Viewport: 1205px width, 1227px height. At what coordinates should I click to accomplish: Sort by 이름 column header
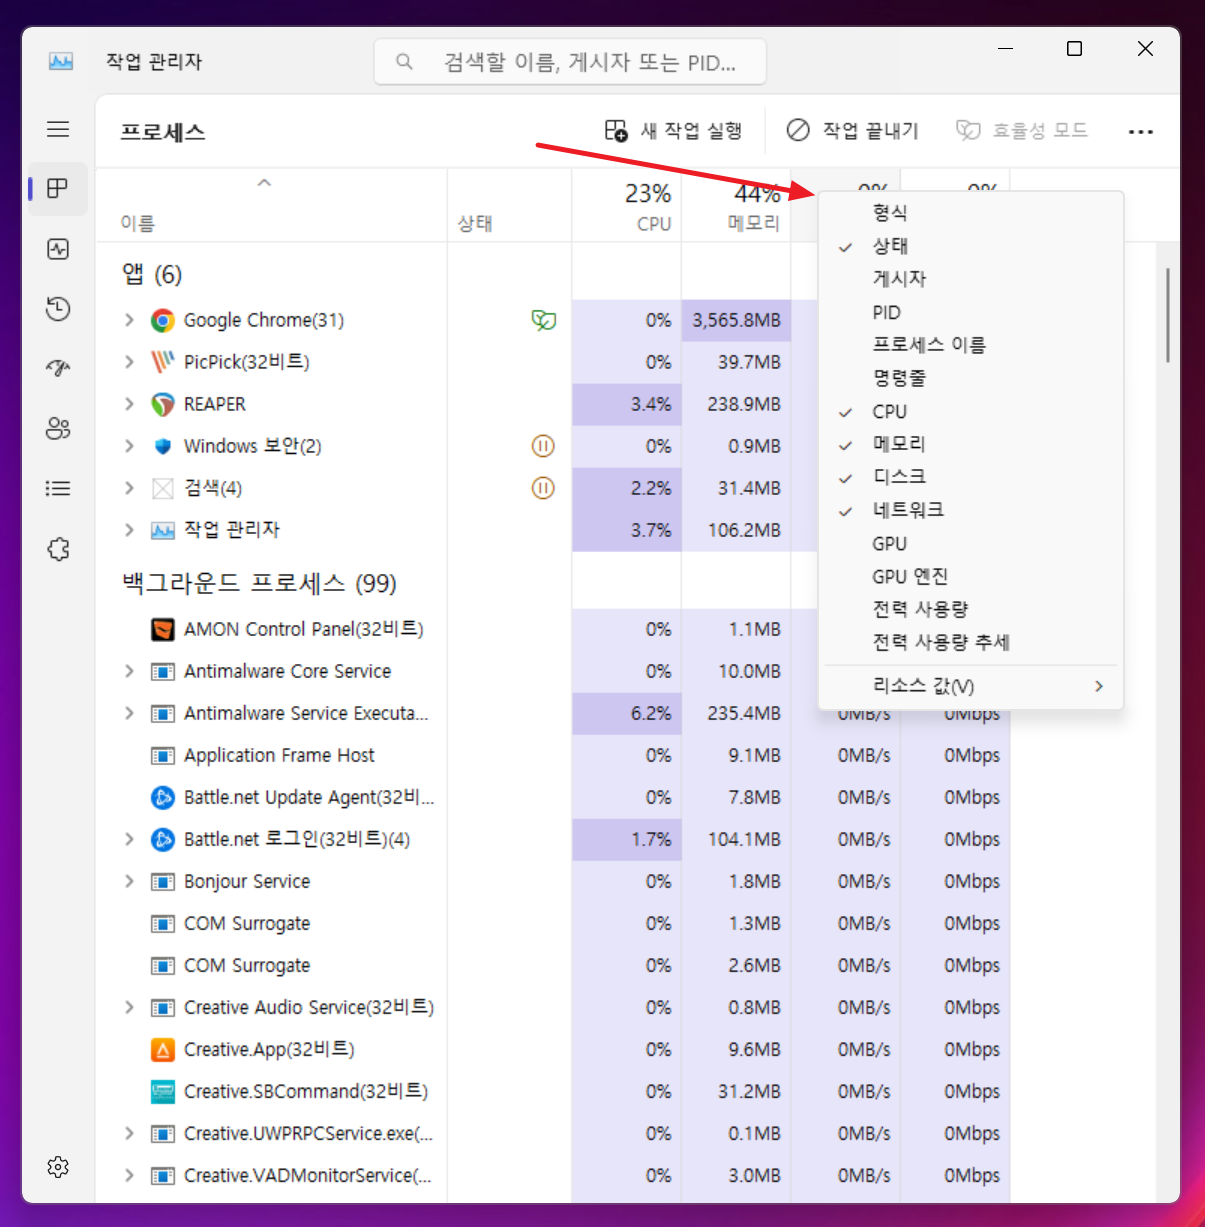271,206
